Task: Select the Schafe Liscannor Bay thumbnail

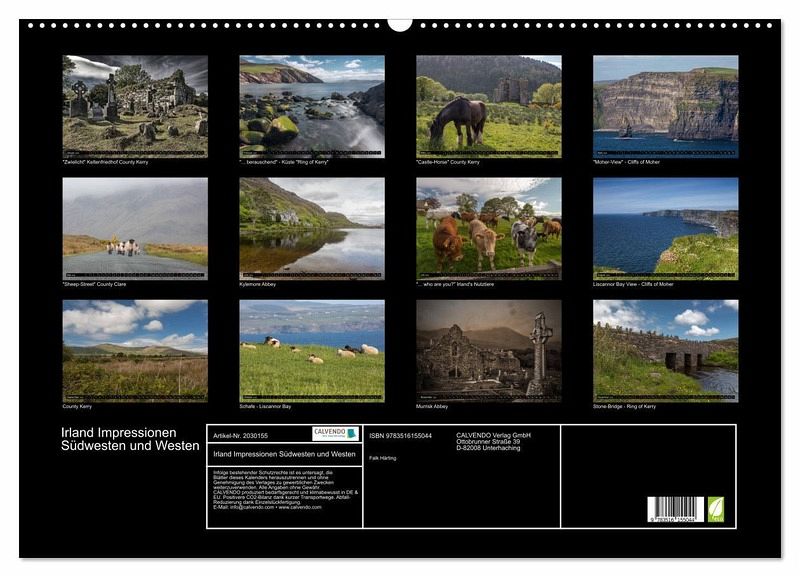Action: (312, 350)
